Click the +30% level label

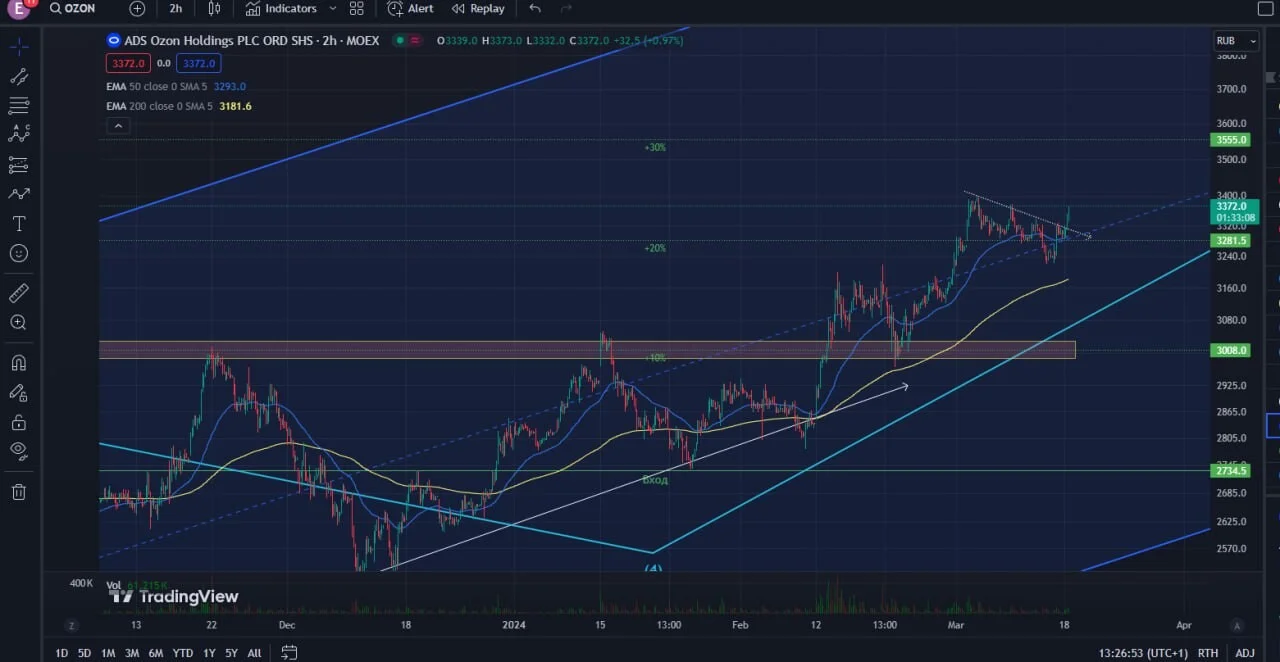pos(655,147)
